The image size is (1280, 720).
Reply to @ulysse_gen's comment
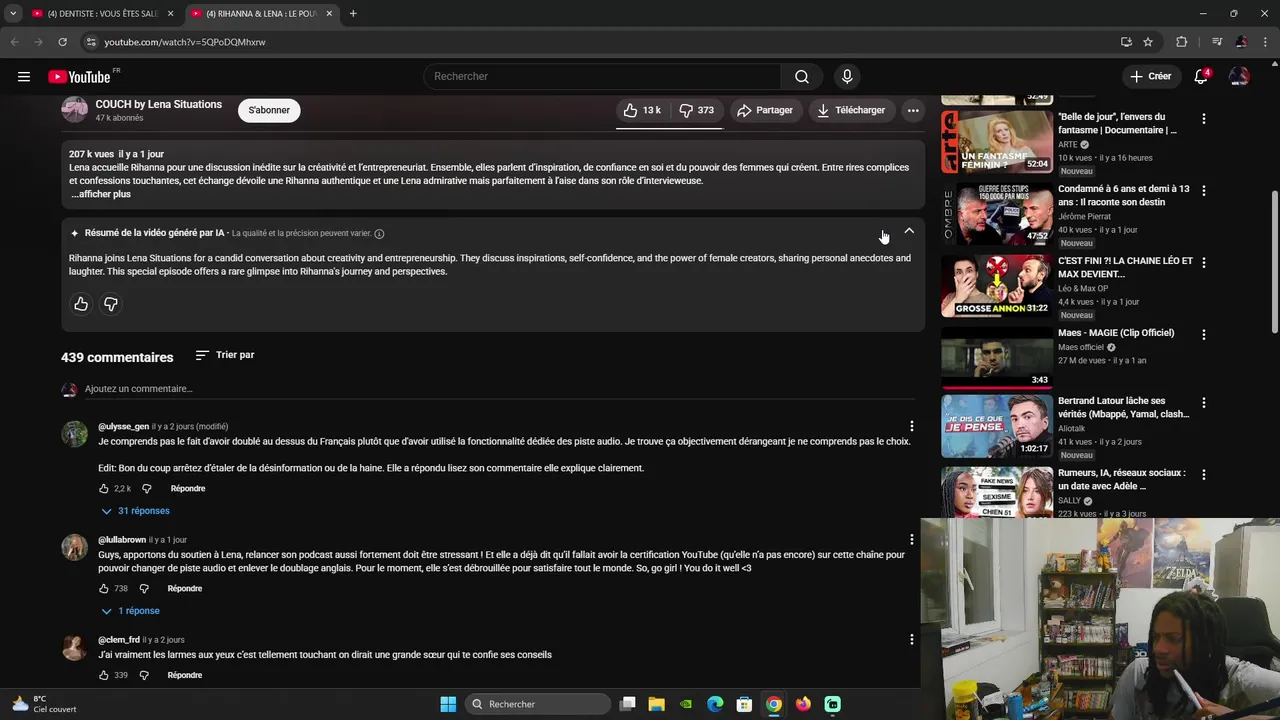188,489
